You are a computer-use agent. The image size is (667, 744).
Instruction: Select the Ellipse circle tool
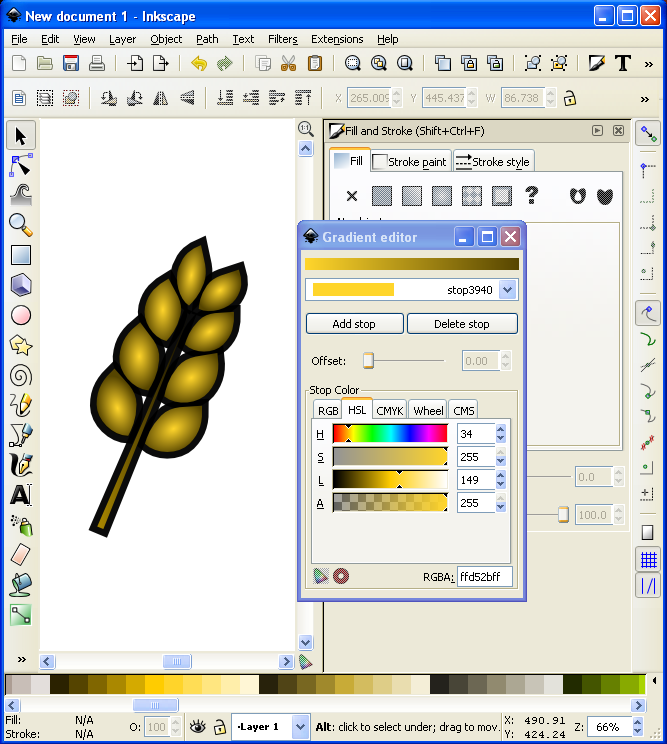21,315
